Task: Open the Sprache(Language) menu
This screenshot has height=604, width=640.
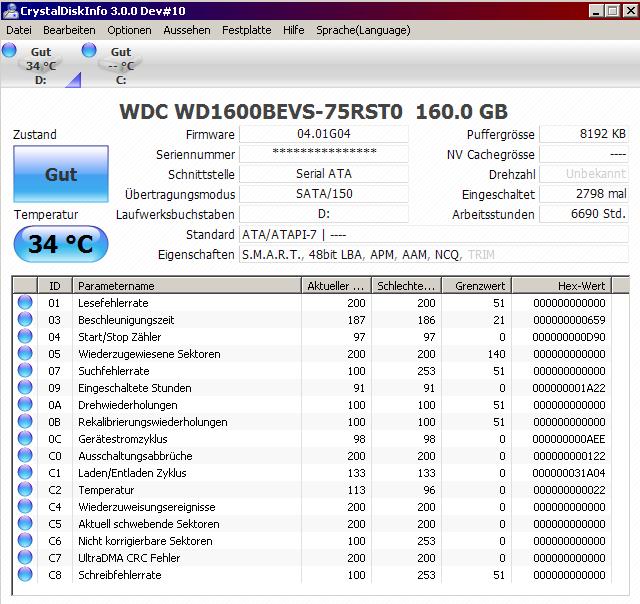Action: point(363,30)
